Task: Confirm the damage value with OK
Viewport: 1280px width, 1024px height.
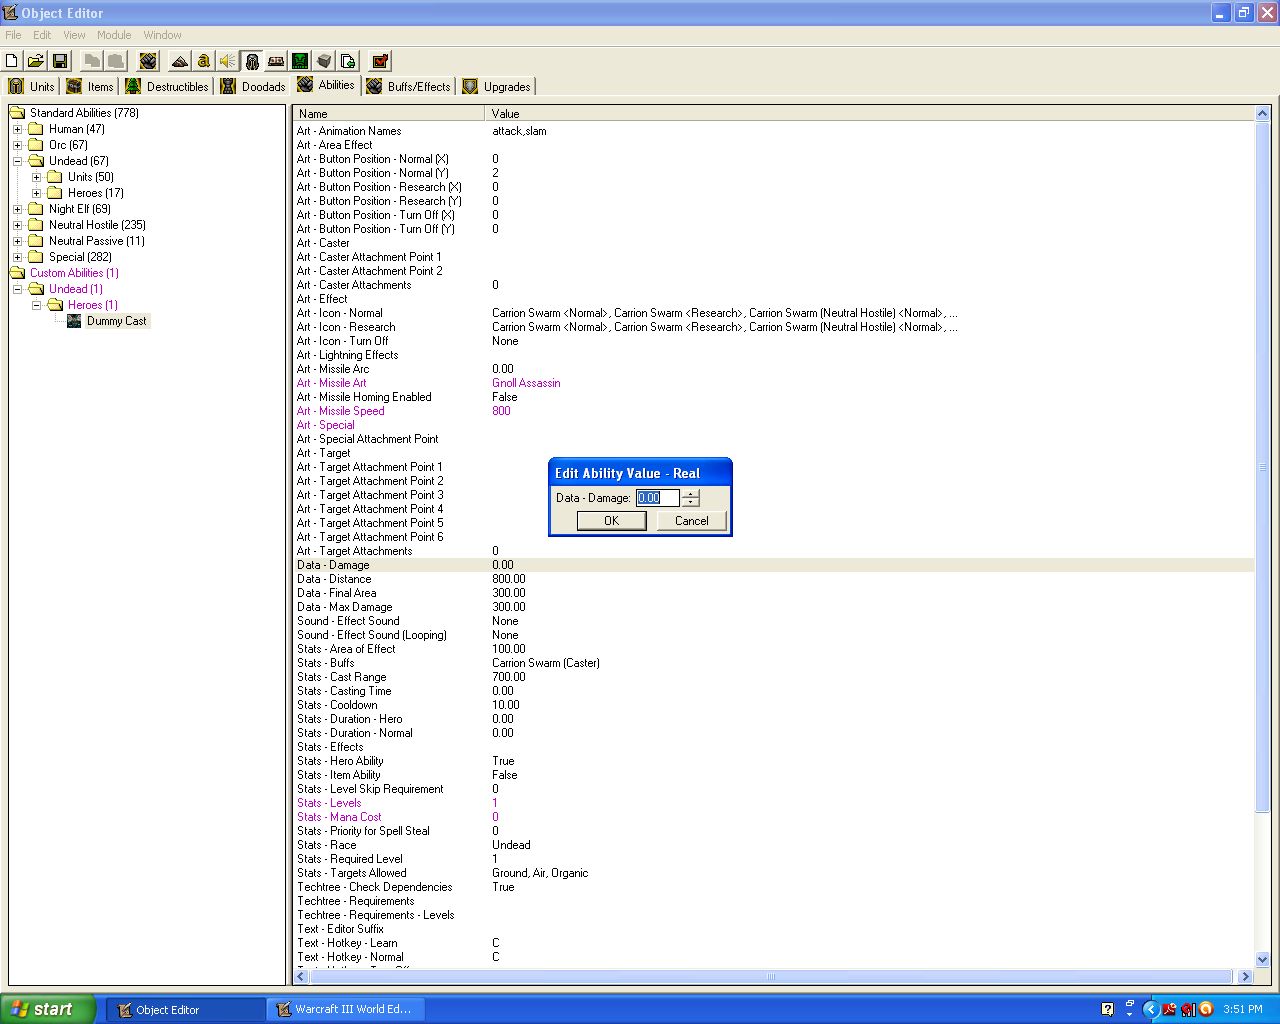Action: tap(611, 521)
